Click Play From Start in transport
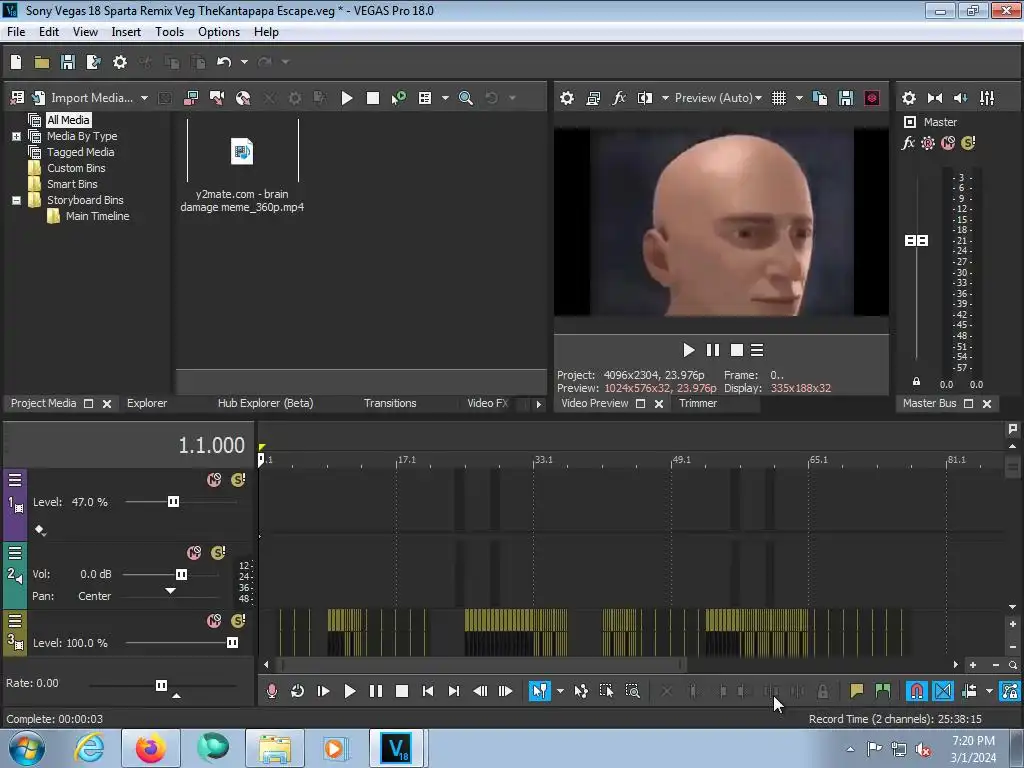The height and width of the screenshot is (768, 1024). 323,691
